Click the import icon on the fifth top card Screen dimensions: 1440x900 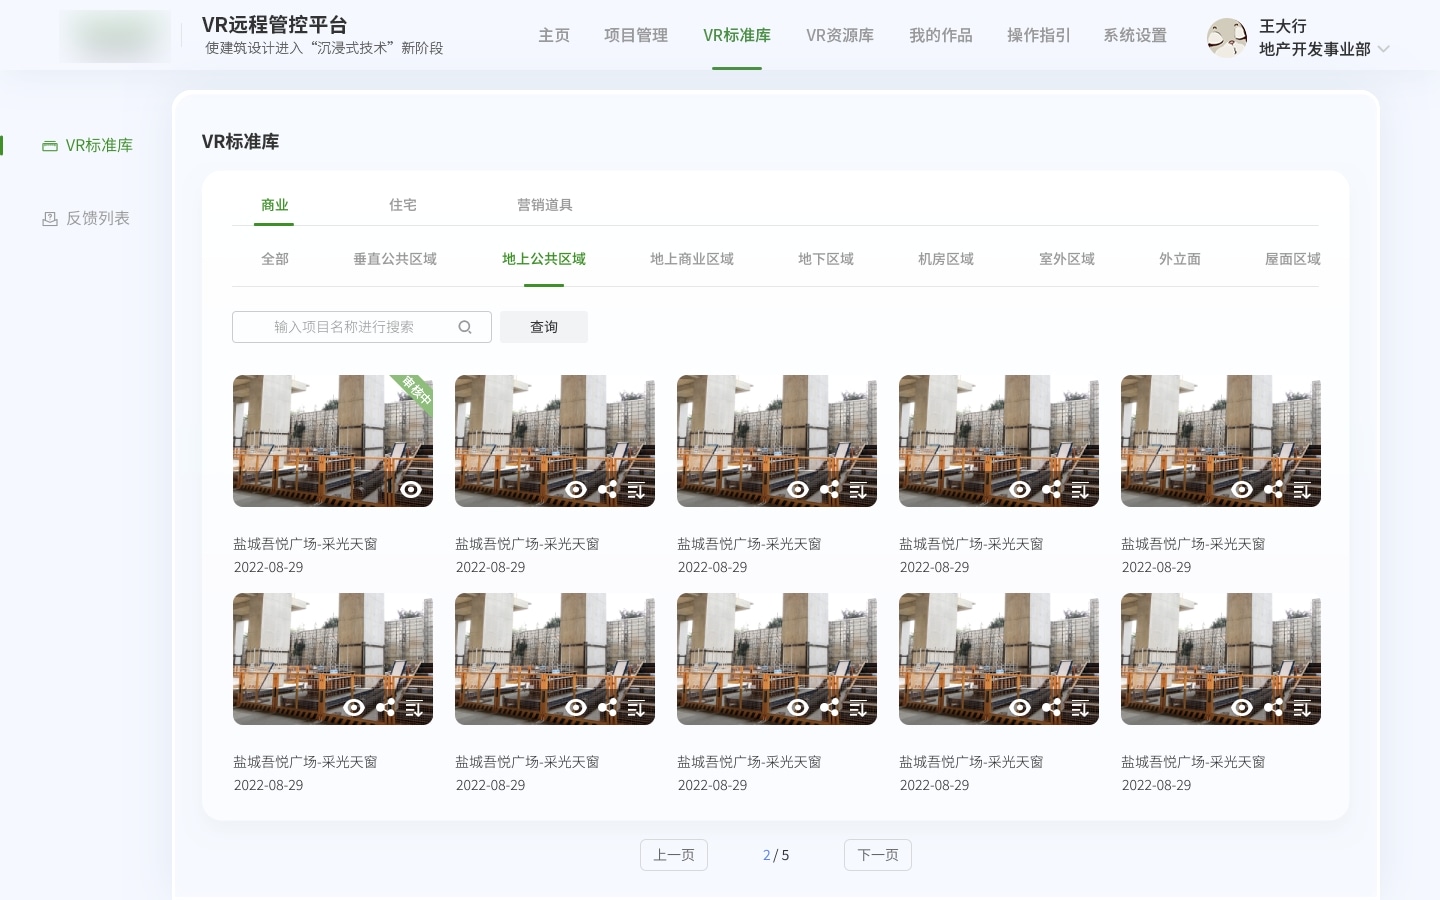[1302, 491]
